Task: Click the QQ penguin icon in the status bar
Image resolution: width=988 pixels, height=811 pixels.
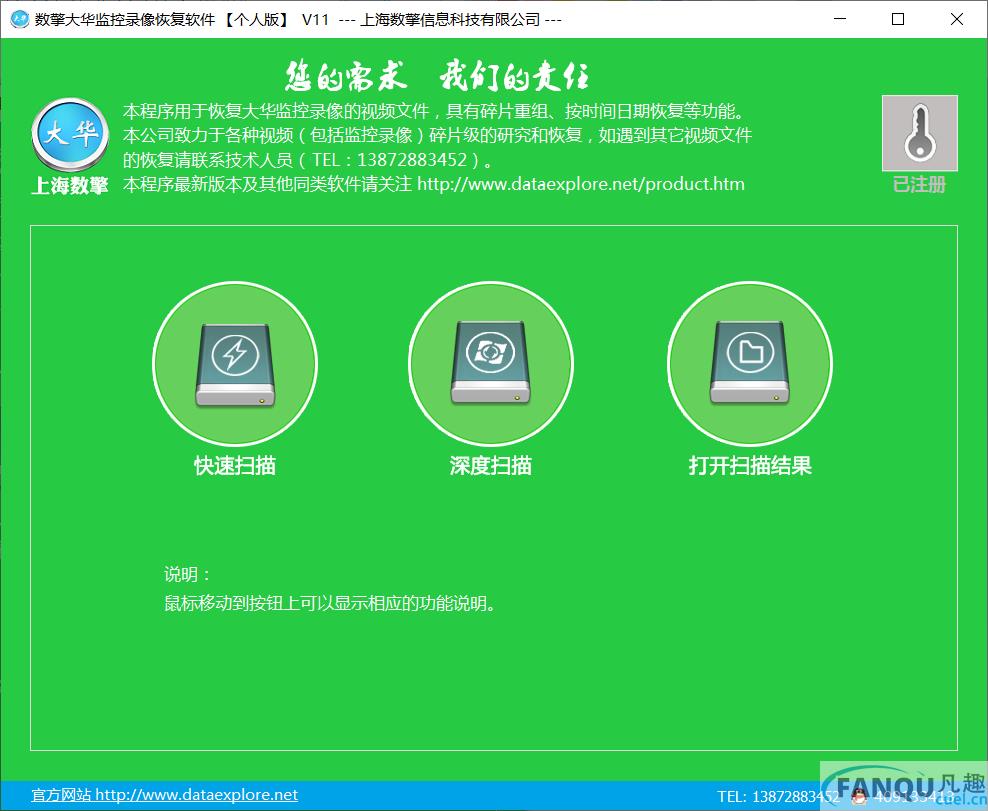Action: tap(859, 796)
